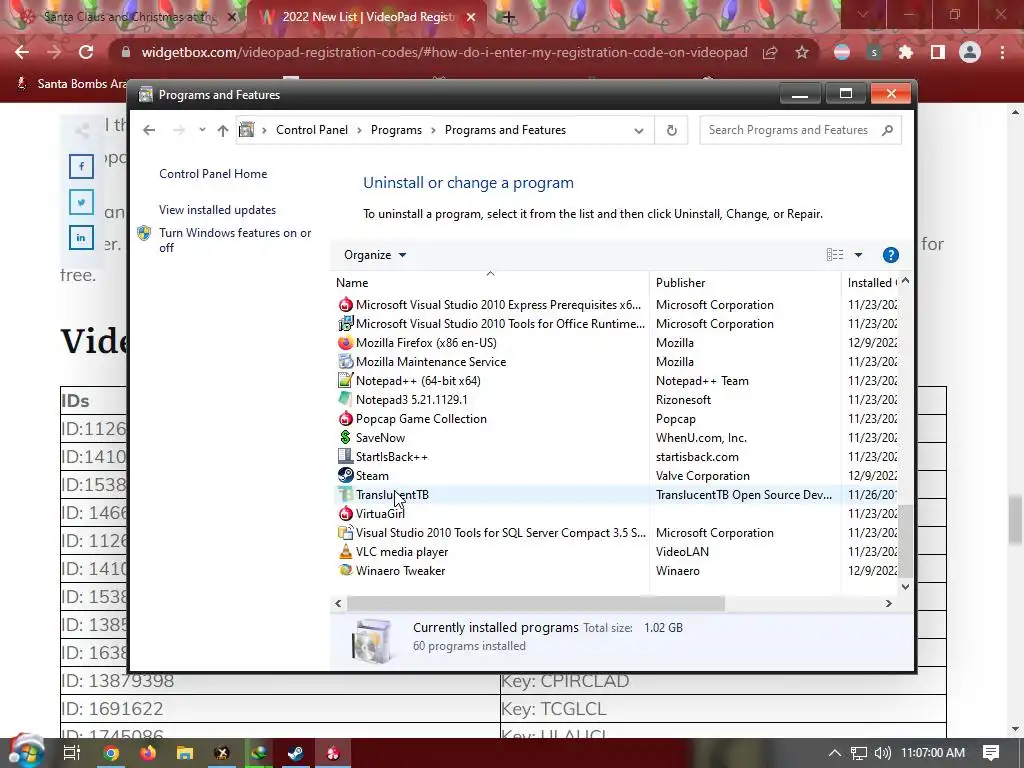This screenshot has width=1024, height=768.
Task: Click the Notepad++ program icon
Action: click(x=345, y=381)
